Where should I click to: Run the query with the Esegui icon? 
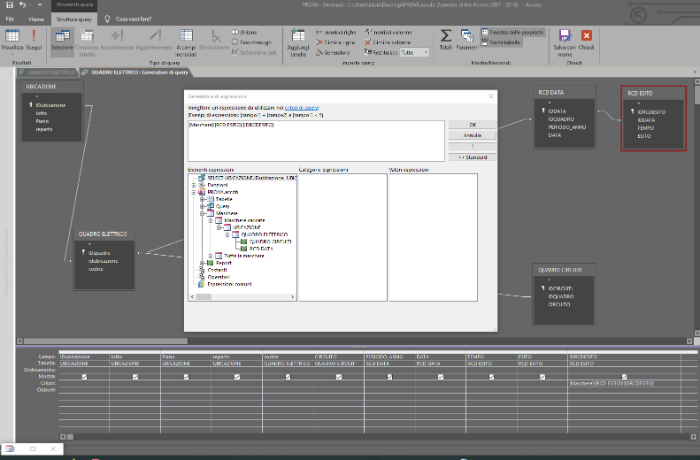[34, 40]
